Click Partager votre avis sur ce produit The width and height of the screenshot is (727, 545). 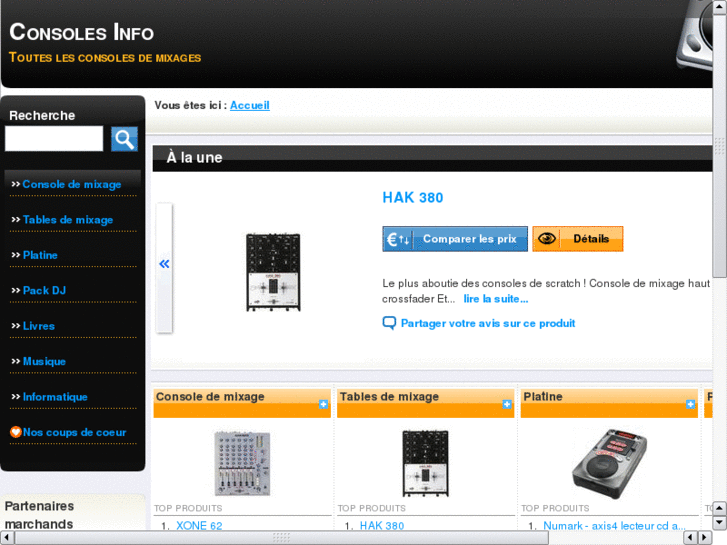(488, 323)
